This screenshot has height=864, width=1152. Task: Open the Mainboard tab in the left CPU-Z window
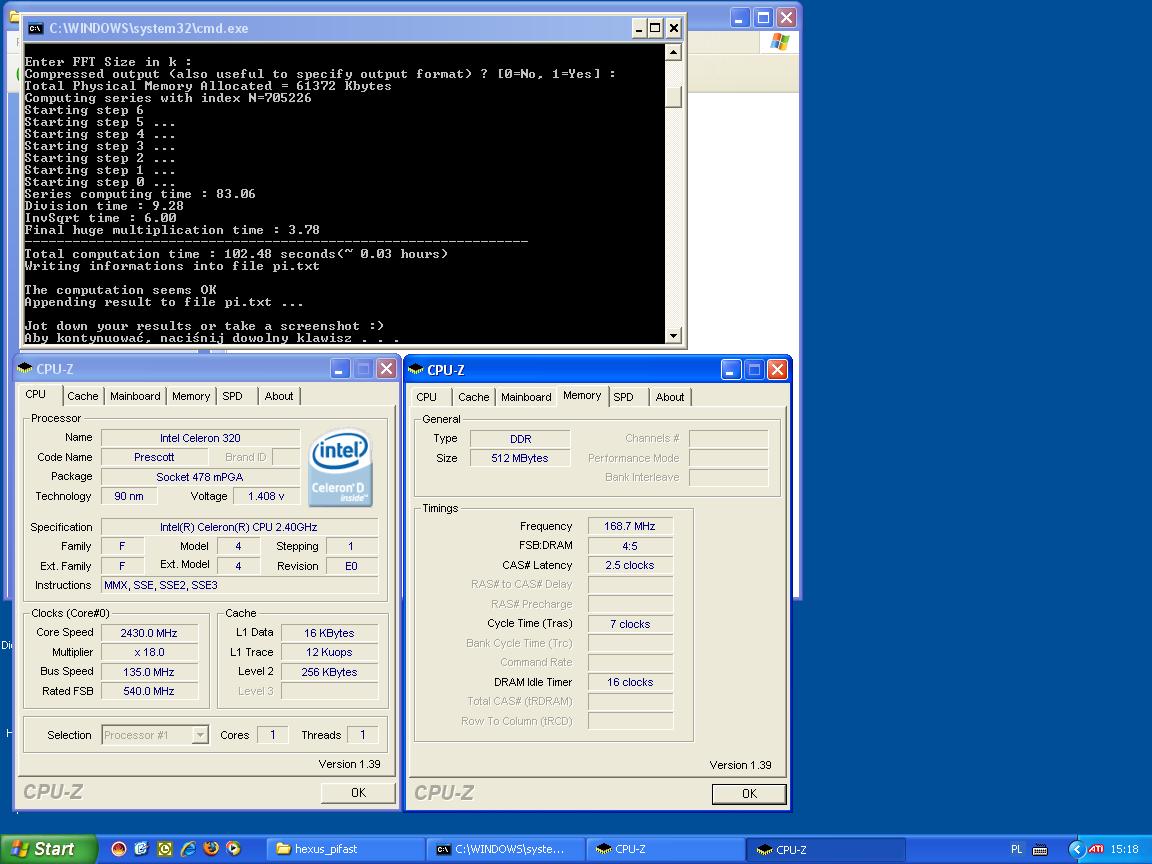(135, 396)
